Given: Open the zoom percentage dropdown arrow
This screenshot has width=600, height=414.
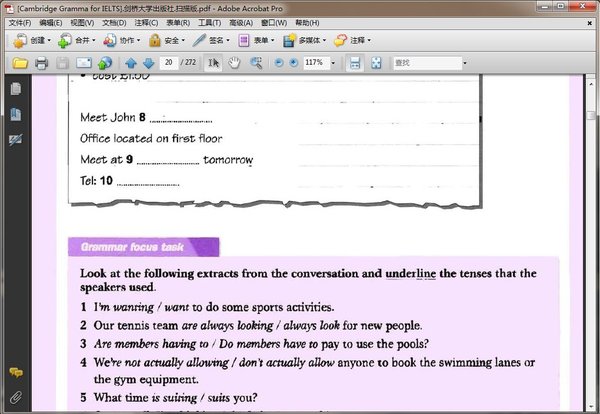Looking at the screenshot, I should pyautogui.click(x=333, y=63).
